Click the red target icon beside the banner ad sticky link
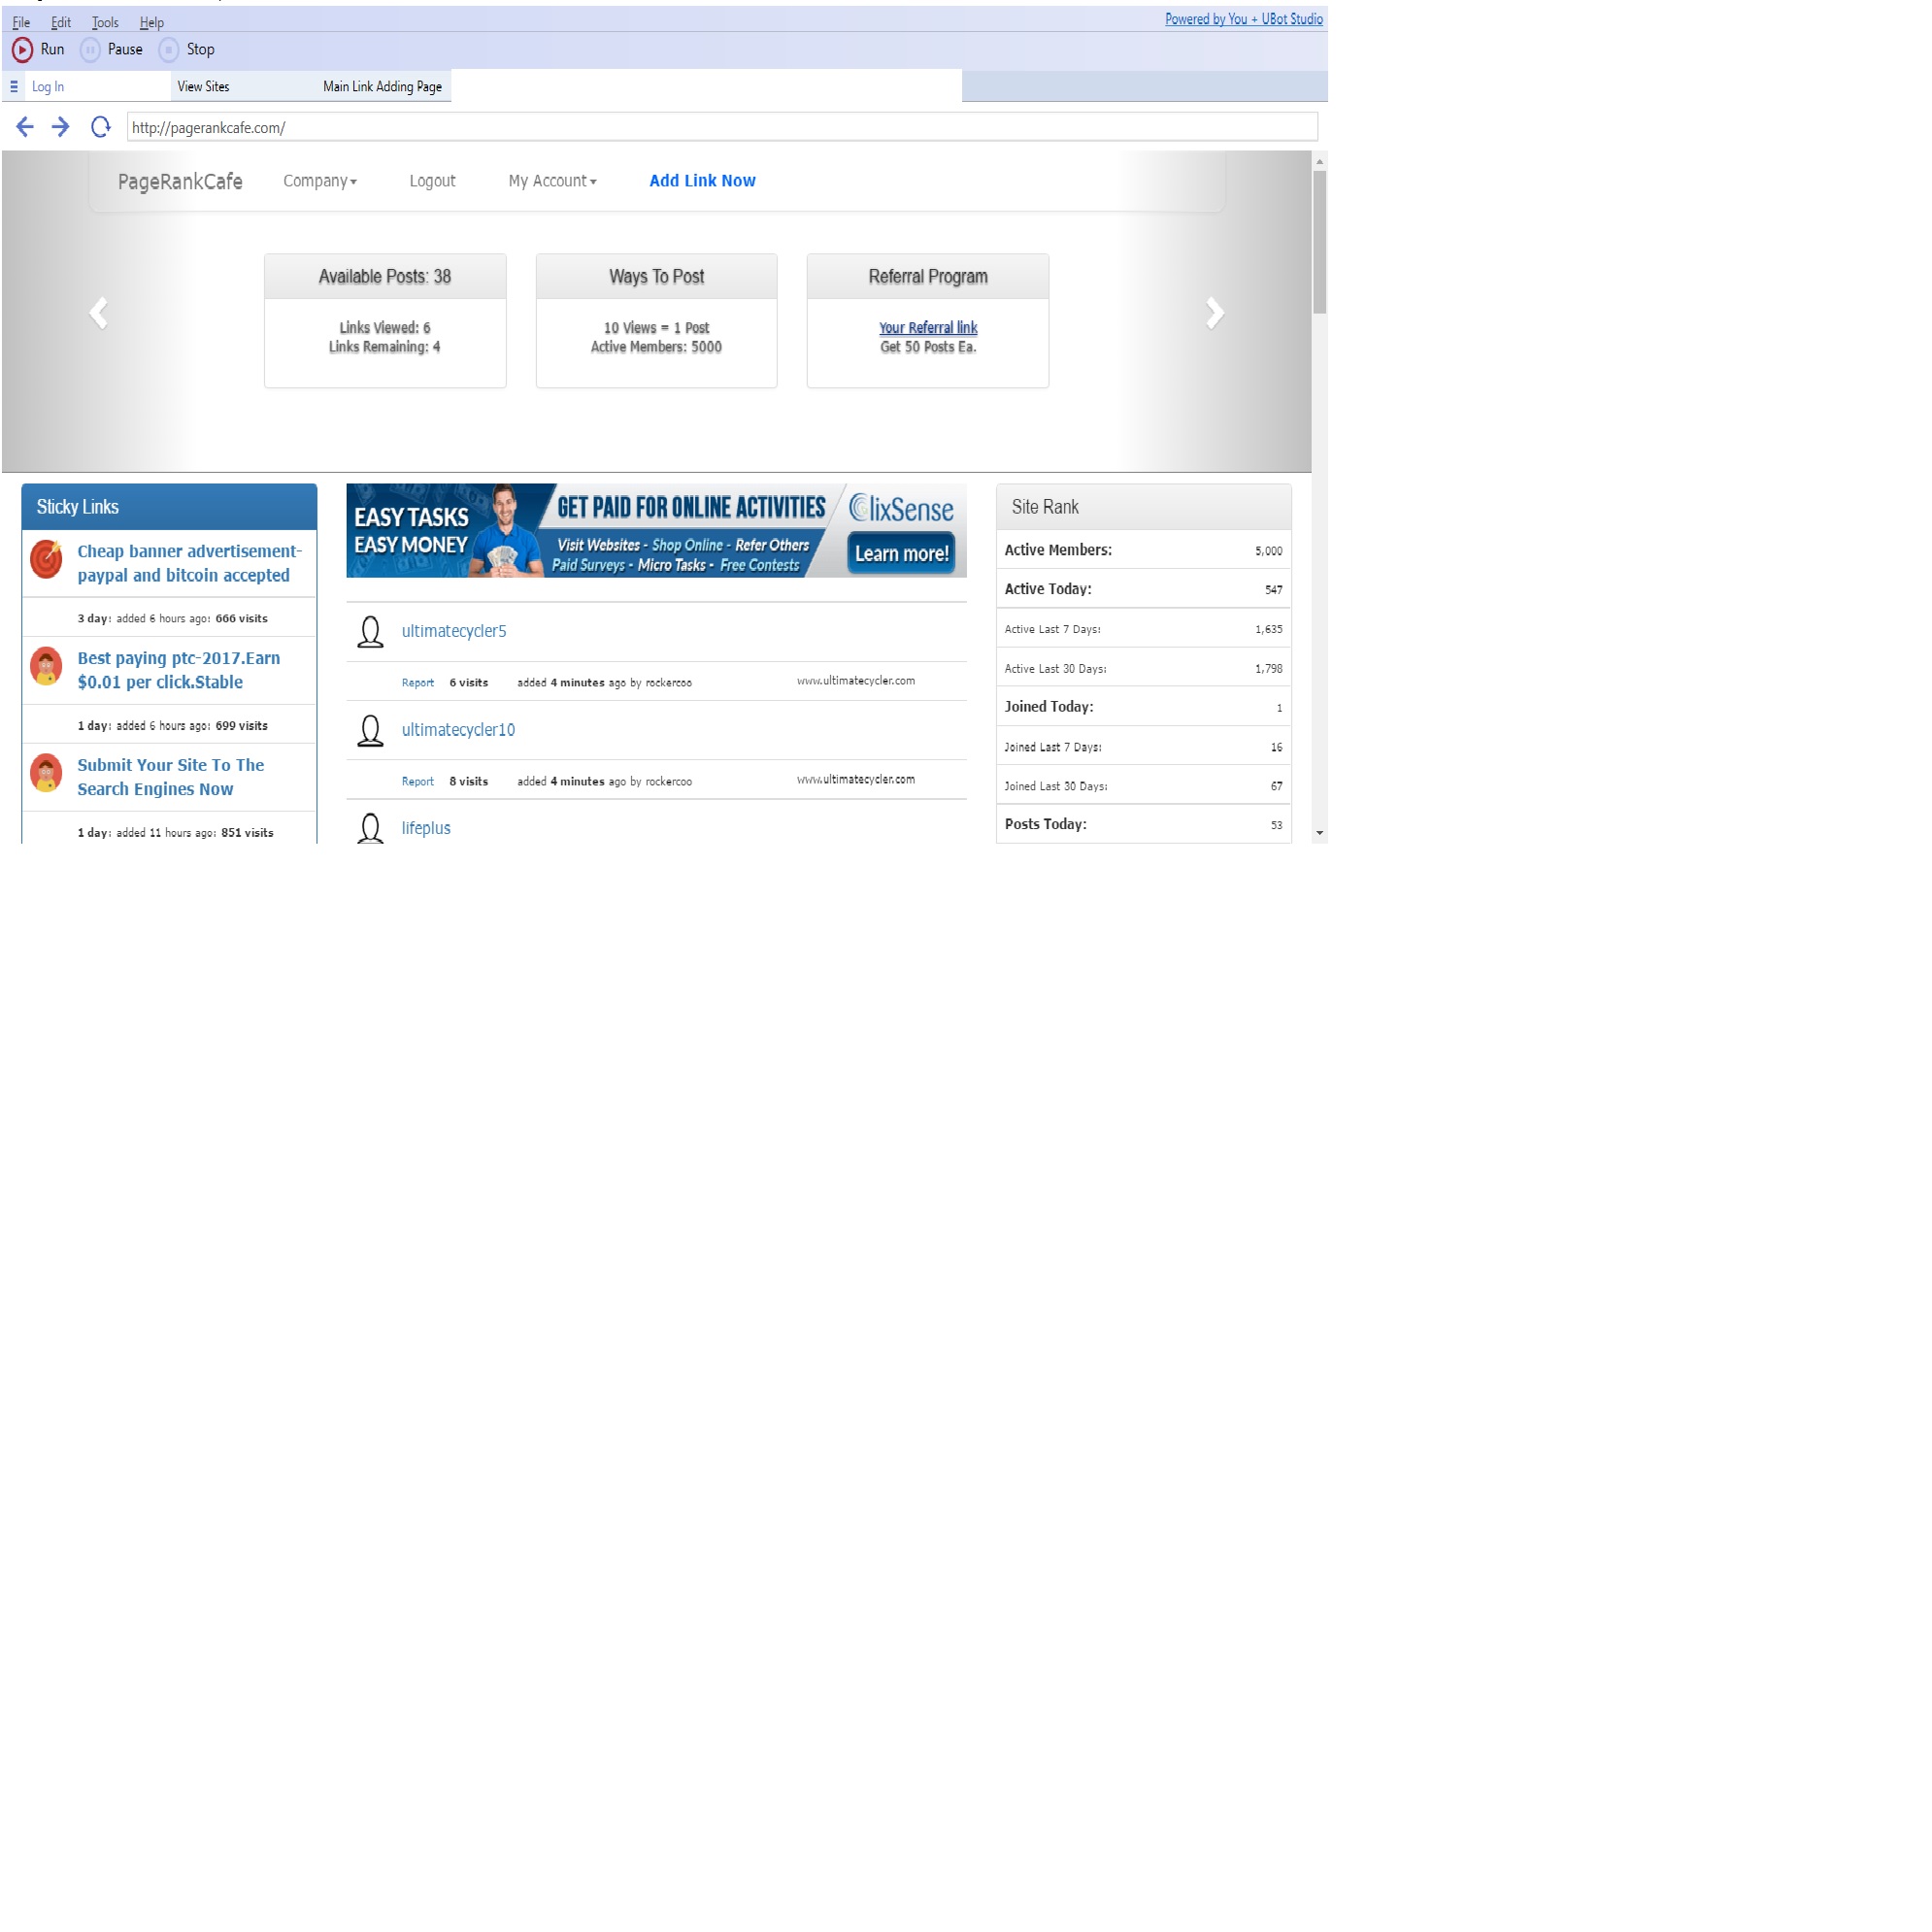Screen dimensions: 1932x1932 [47, 560]
